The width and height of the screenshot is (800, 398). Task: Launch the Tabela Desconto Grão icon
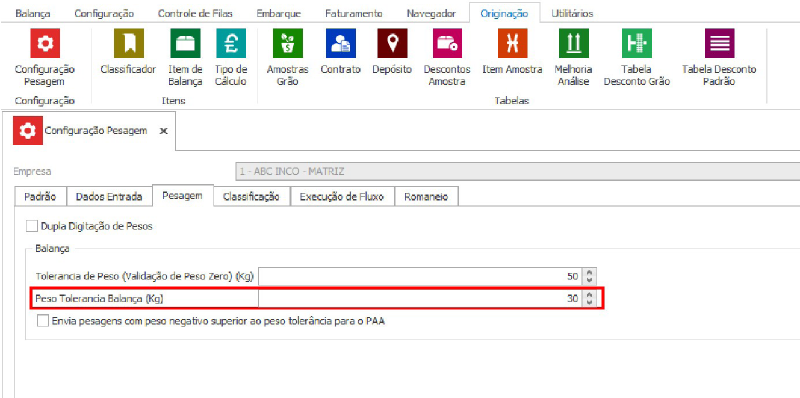pos(637,43)
